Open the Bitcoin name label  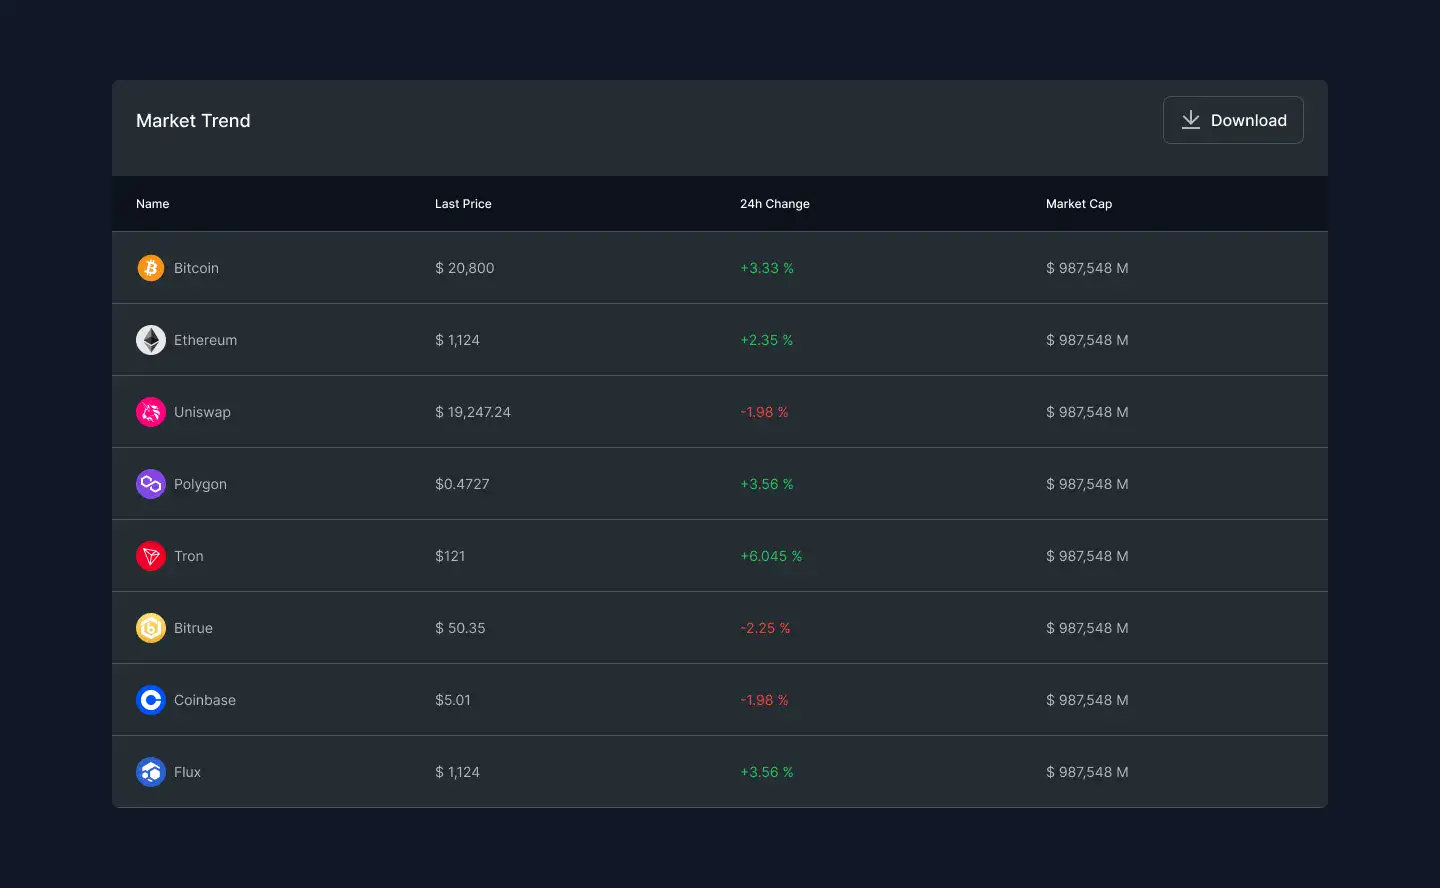[196, 268]
